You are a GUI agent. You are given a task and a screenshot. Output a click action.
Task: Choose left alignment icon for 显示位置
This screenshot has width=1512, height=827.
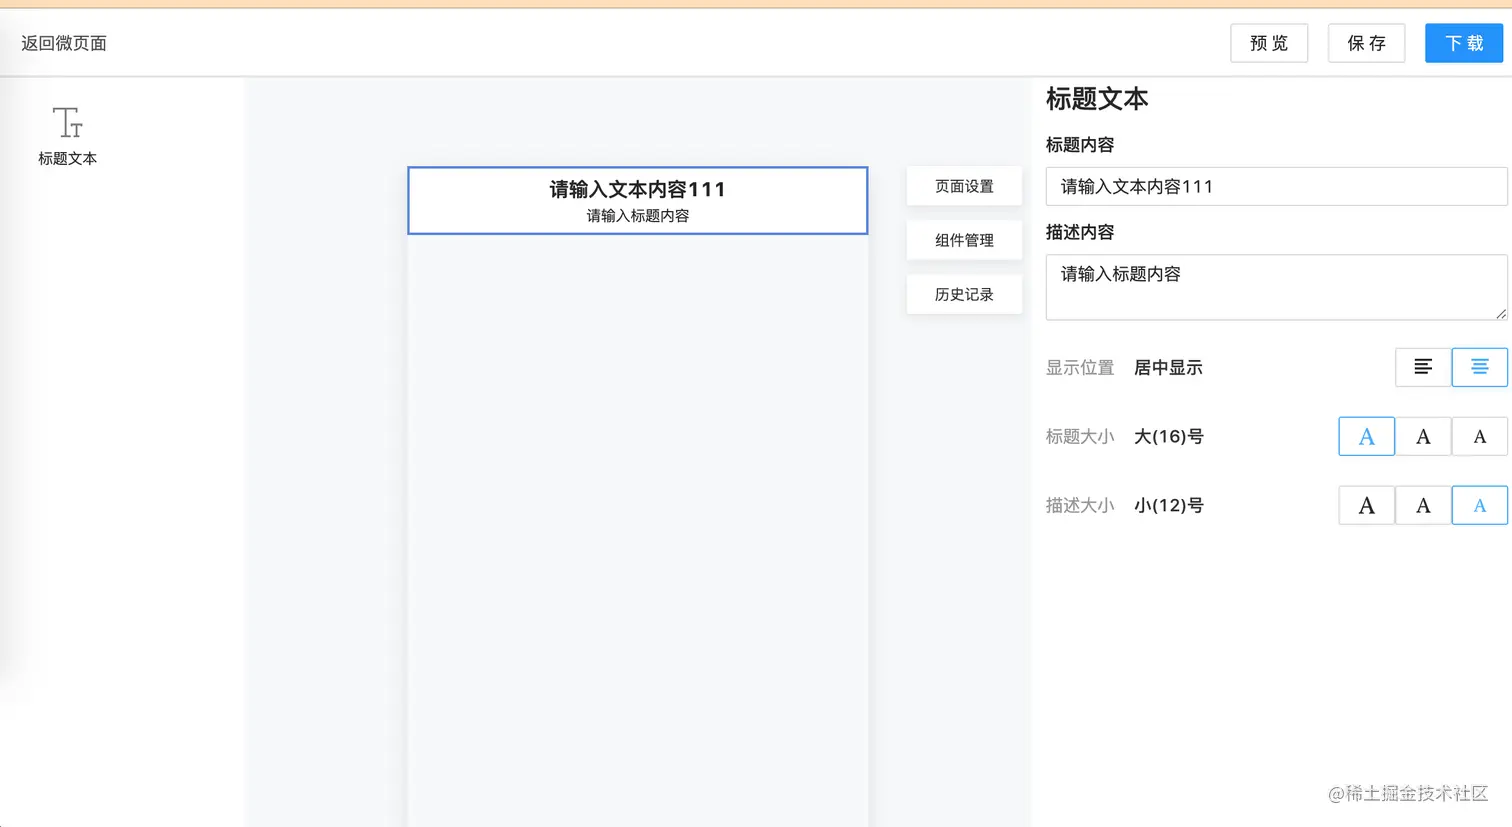click(x=1423, y=367)
